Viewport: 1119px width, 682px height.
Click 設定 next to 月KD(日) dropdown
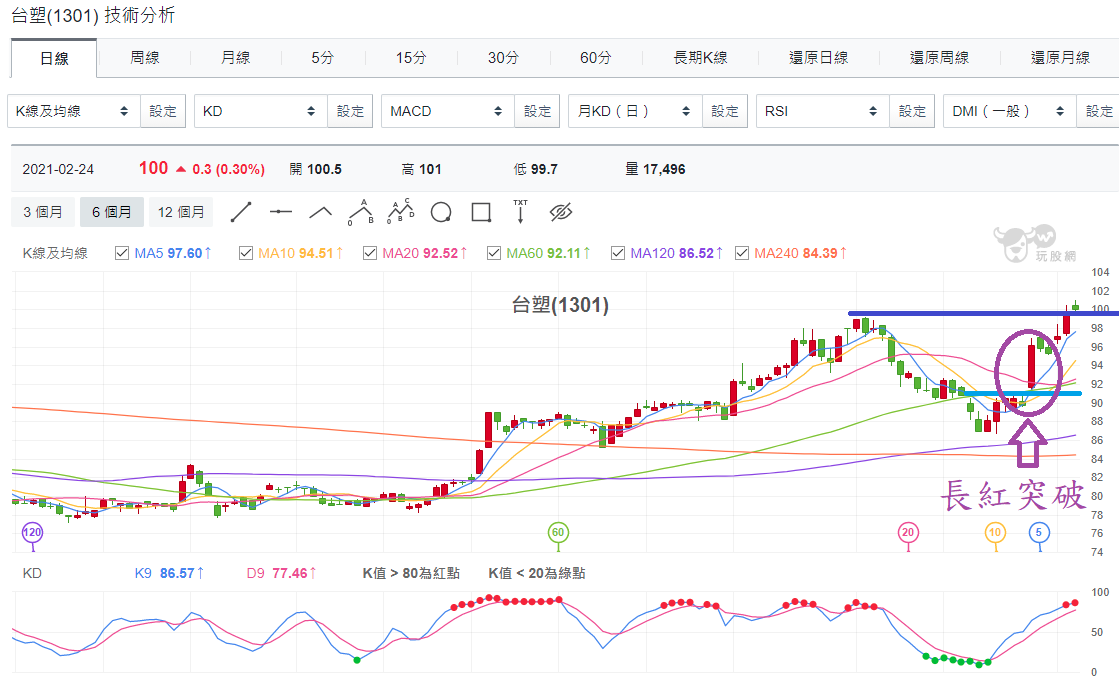coord(725,111)
